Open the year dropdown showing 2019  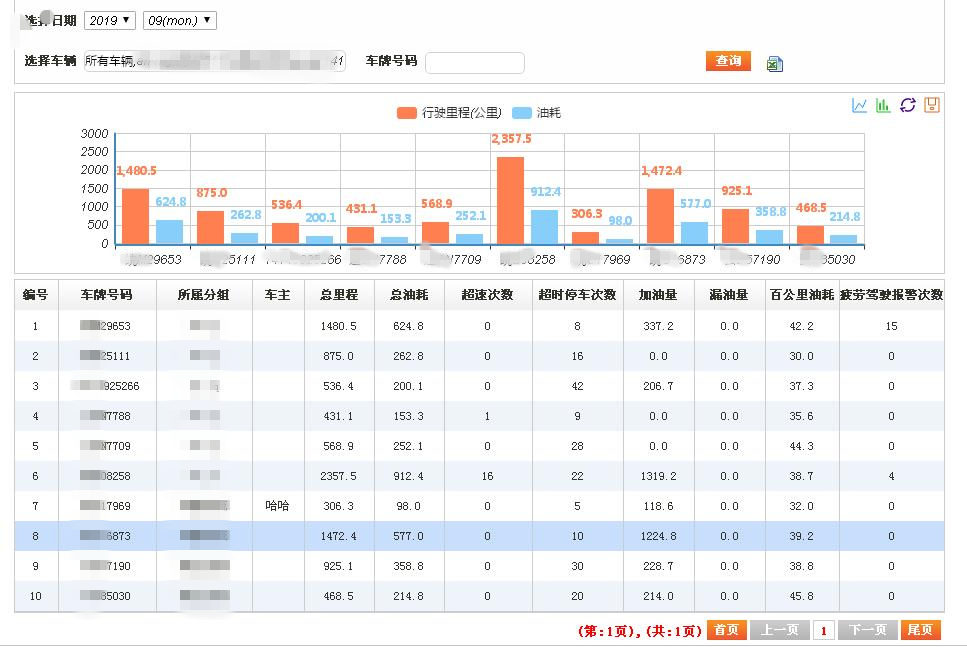tap(110, 20)
